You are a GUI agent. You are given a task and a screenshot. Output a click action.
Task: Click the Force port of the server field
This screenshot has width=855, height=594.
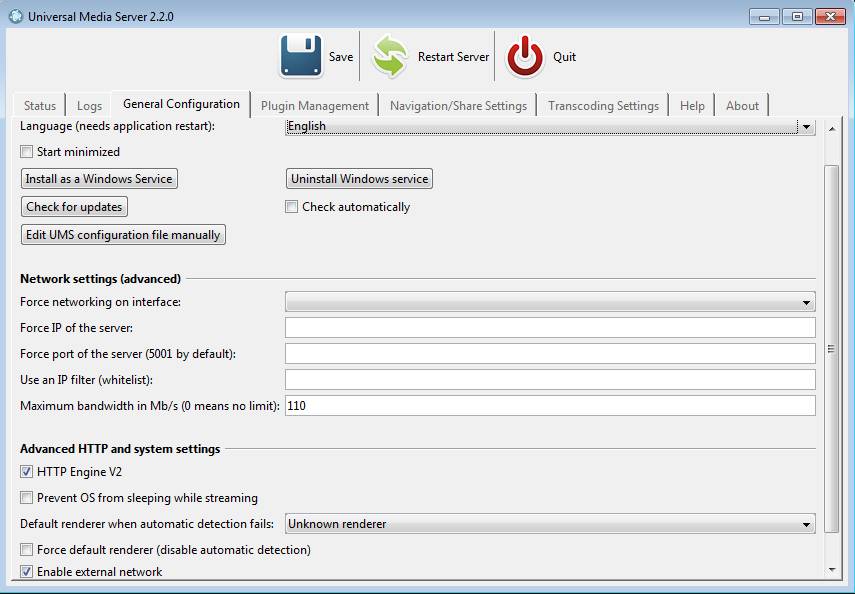coord(550,354)
